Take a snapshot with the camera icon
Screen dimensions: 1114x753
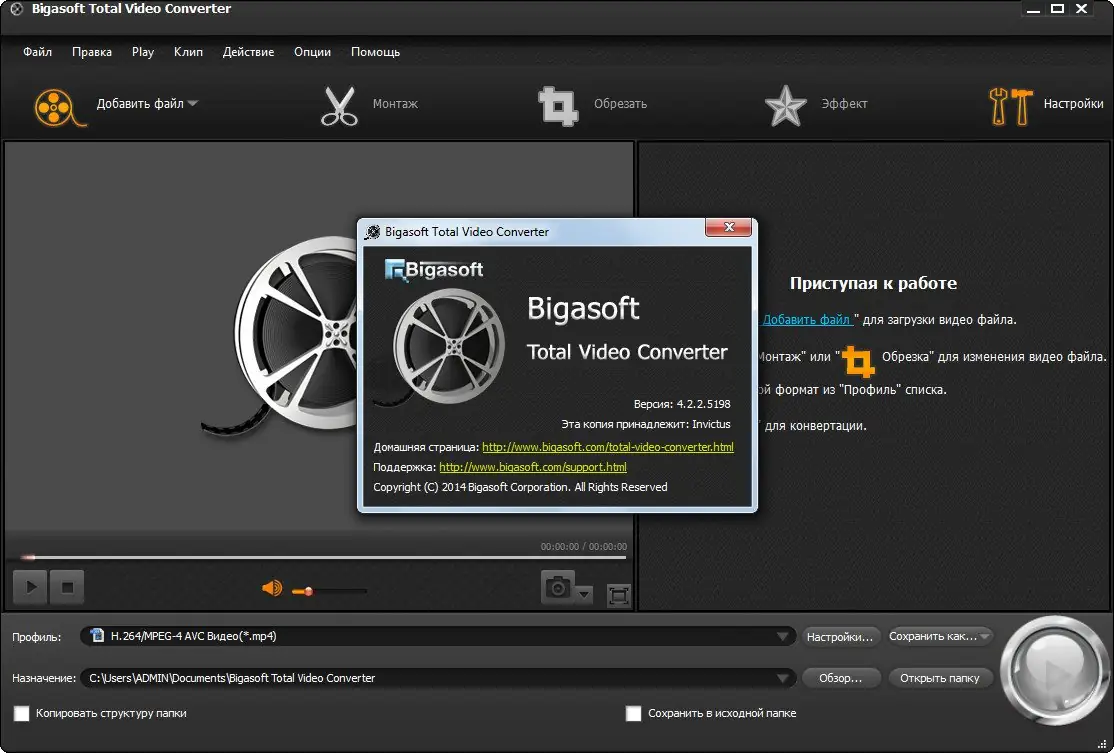[558, 587]
